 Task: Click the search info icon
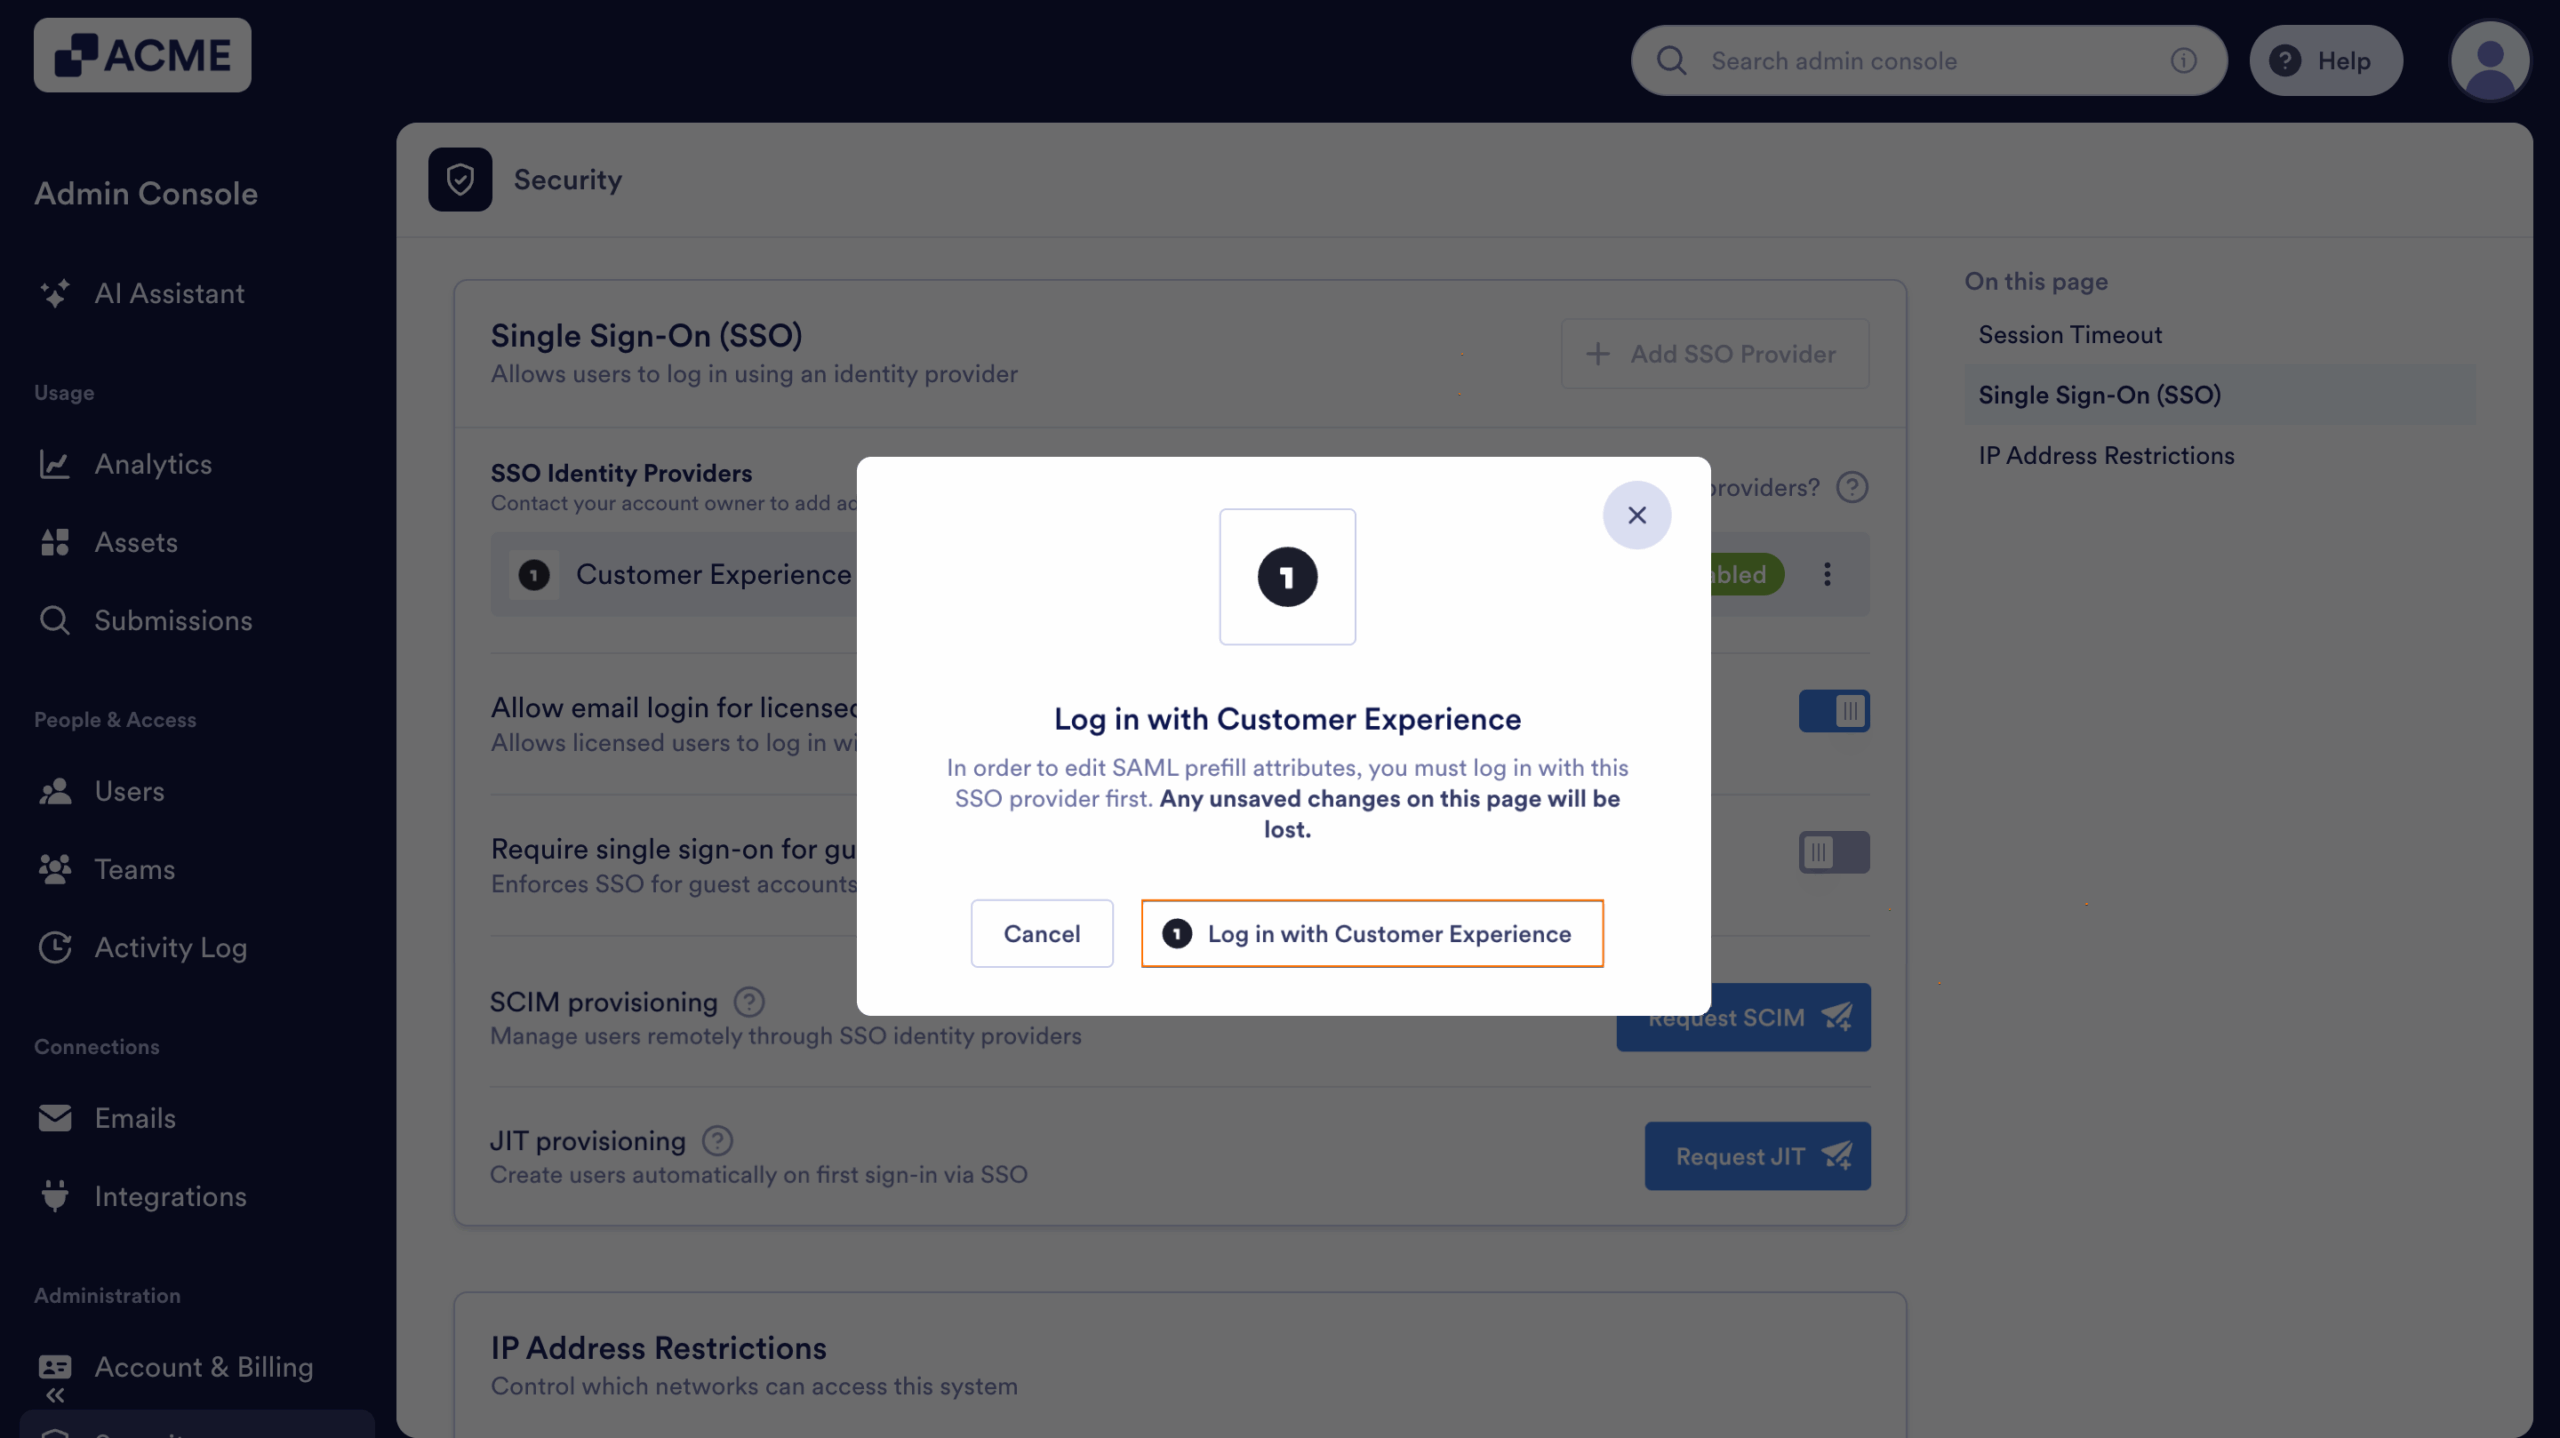coord(2183,61)
